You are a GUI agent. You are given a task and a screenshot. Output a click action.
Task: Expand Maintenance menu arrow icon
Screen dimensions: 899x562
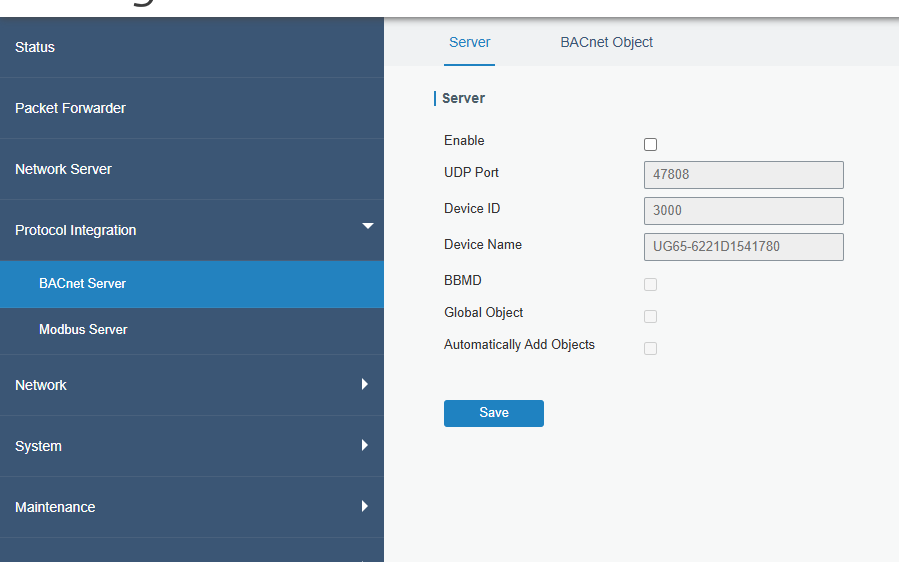coord(365,506)
